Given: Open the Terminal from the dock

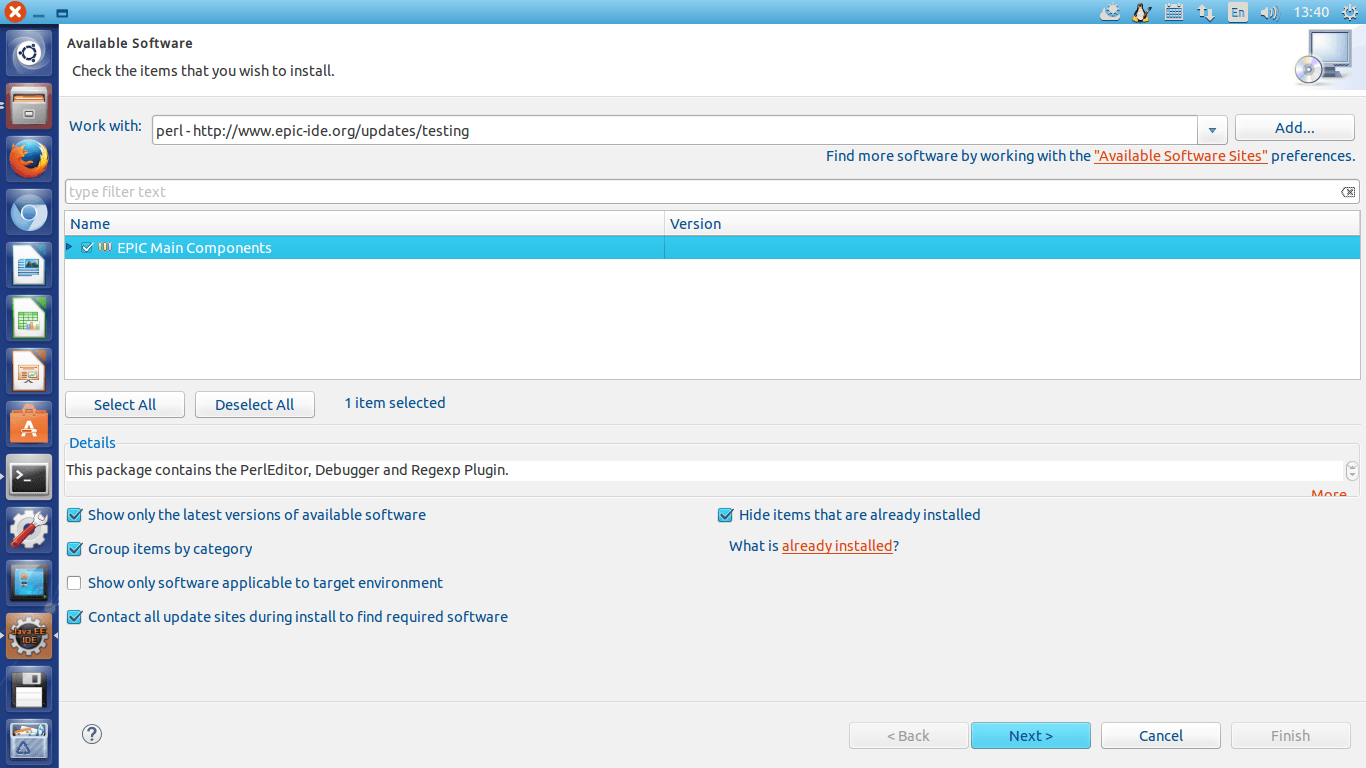Looking at the screenshot, I should (29, 478).
